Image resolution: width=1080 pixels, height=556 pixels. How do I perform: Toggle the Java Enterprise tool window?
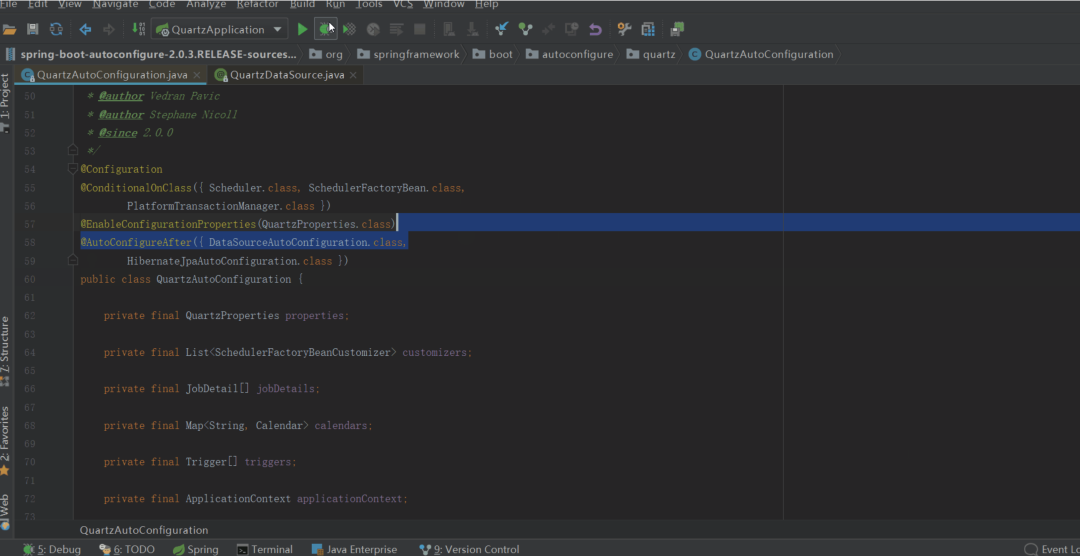(x=354, y=549)
